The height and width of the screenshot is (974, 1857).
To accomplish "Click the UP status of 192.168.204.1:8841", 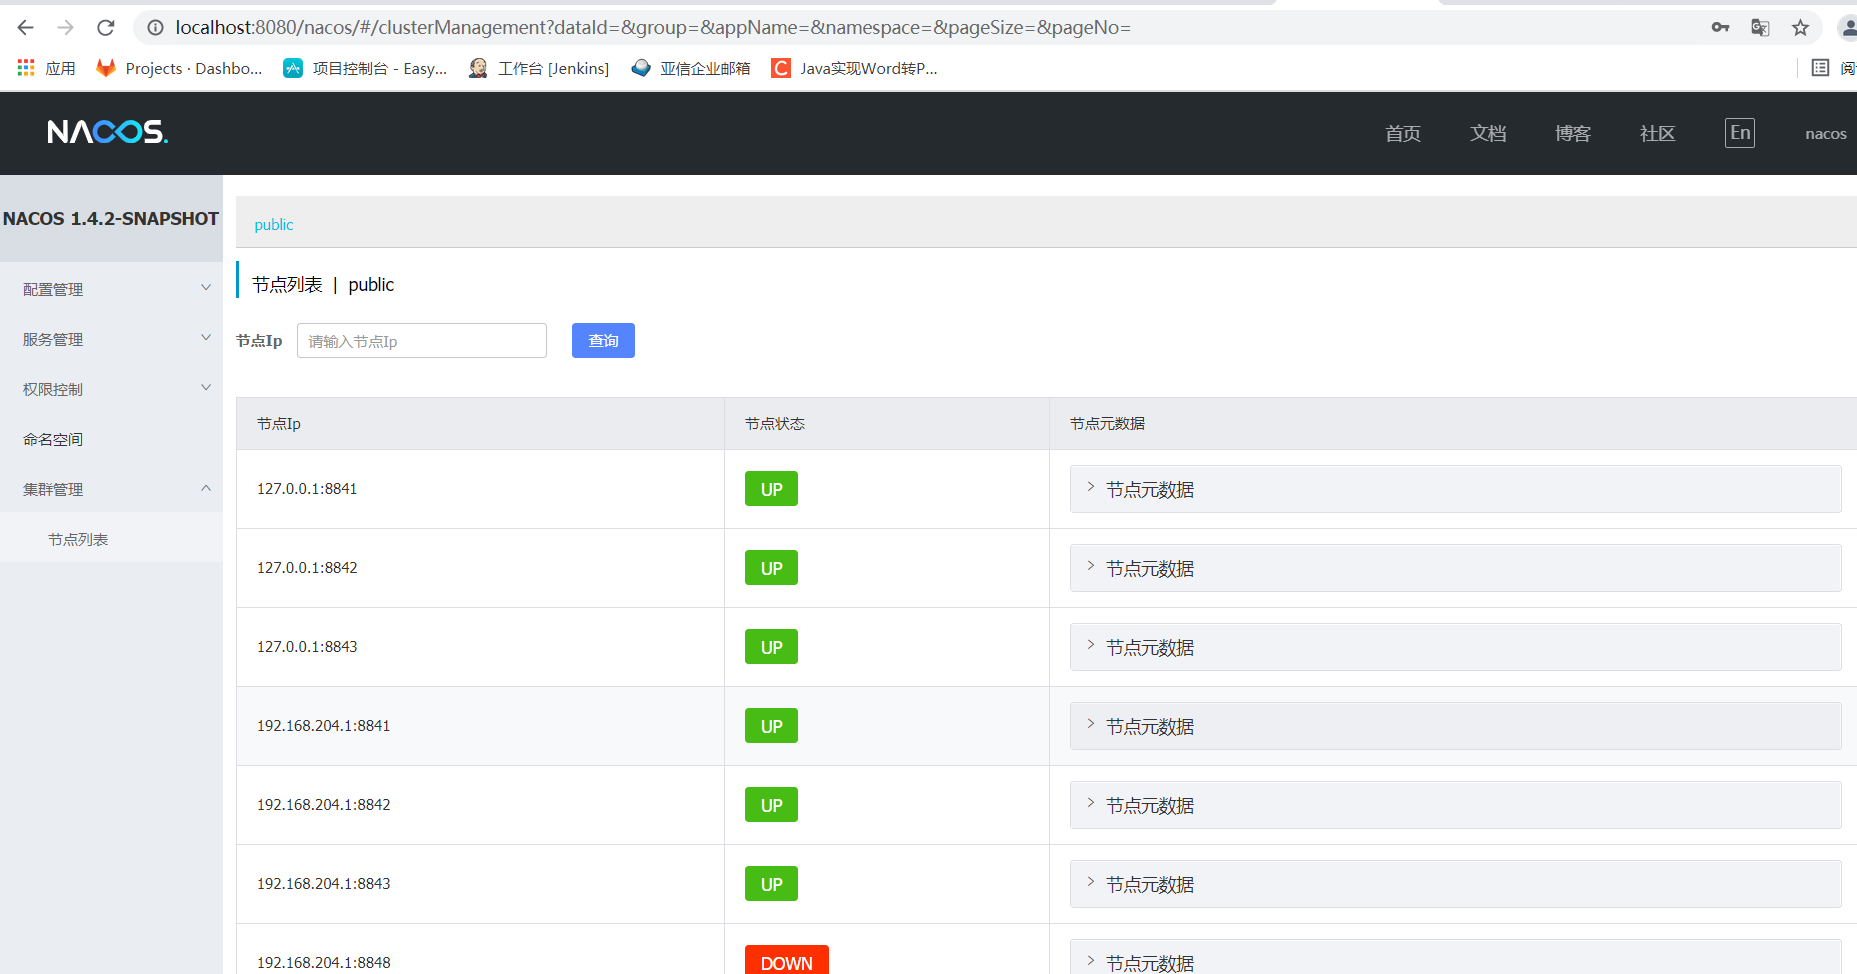I will pos(771,726).
